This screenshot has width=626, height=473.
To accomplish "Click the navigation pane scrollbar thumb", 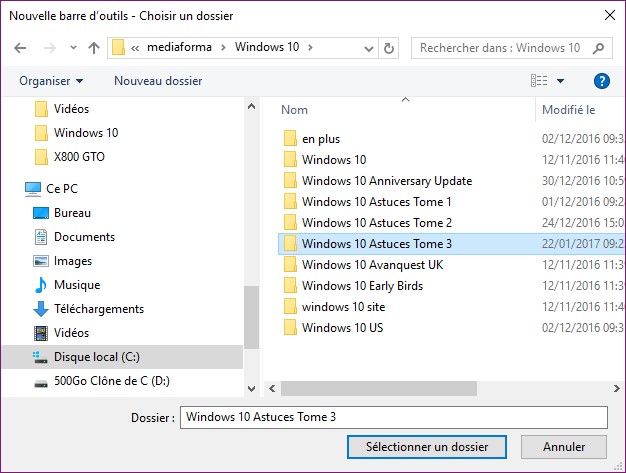I will [x=252, y=317].
